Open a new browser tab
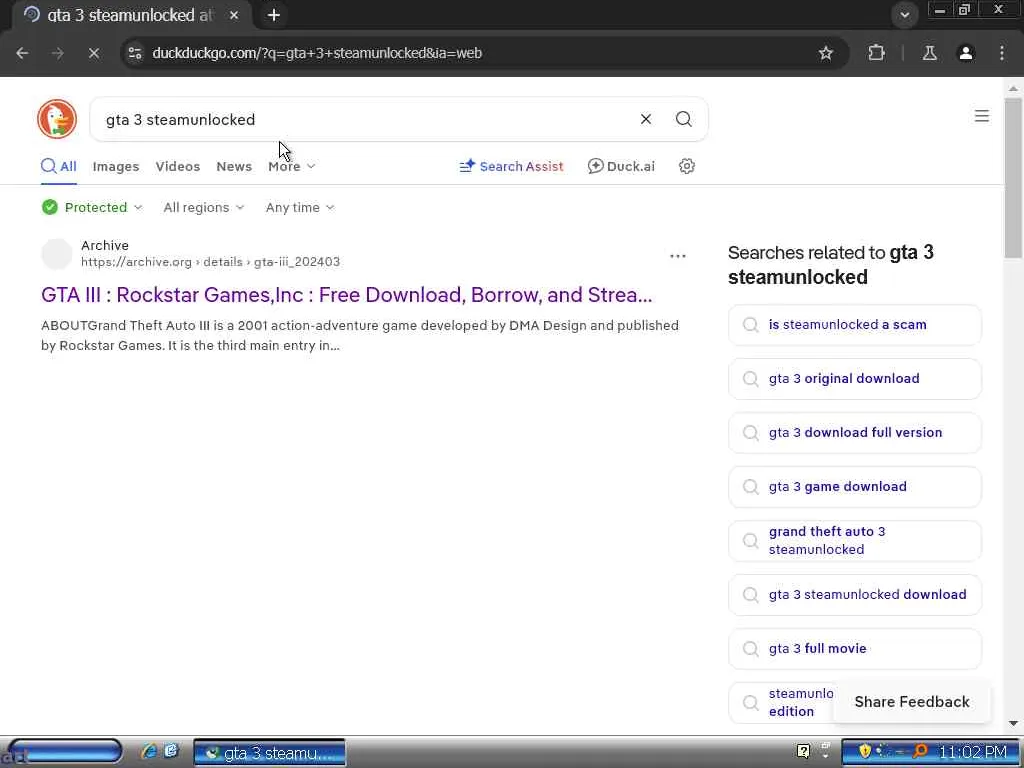The image size is (1024, 768). pyautogui.click(x=274, y=15)
